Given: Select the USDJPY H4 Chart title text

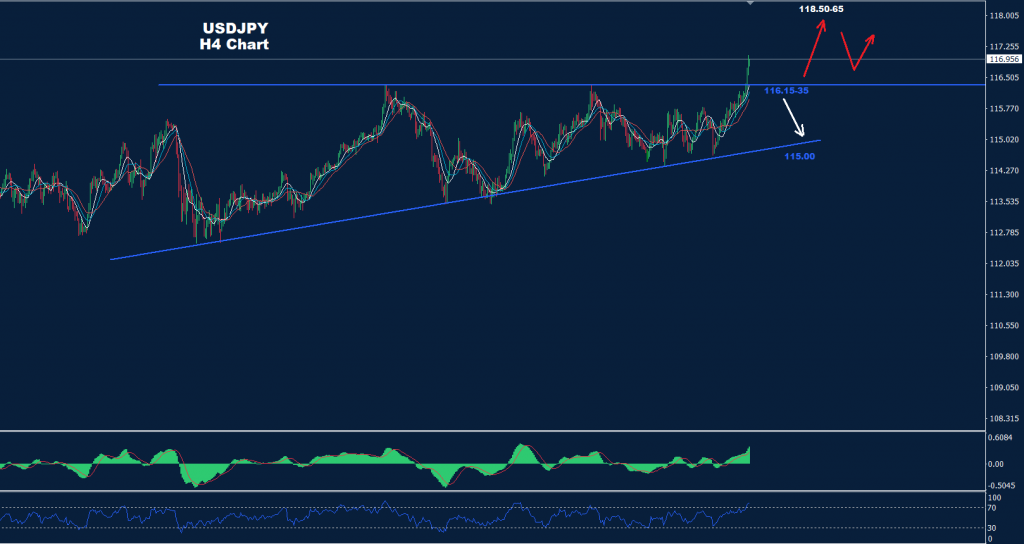Looking at the screenshot, I should [x=234, y=37].
